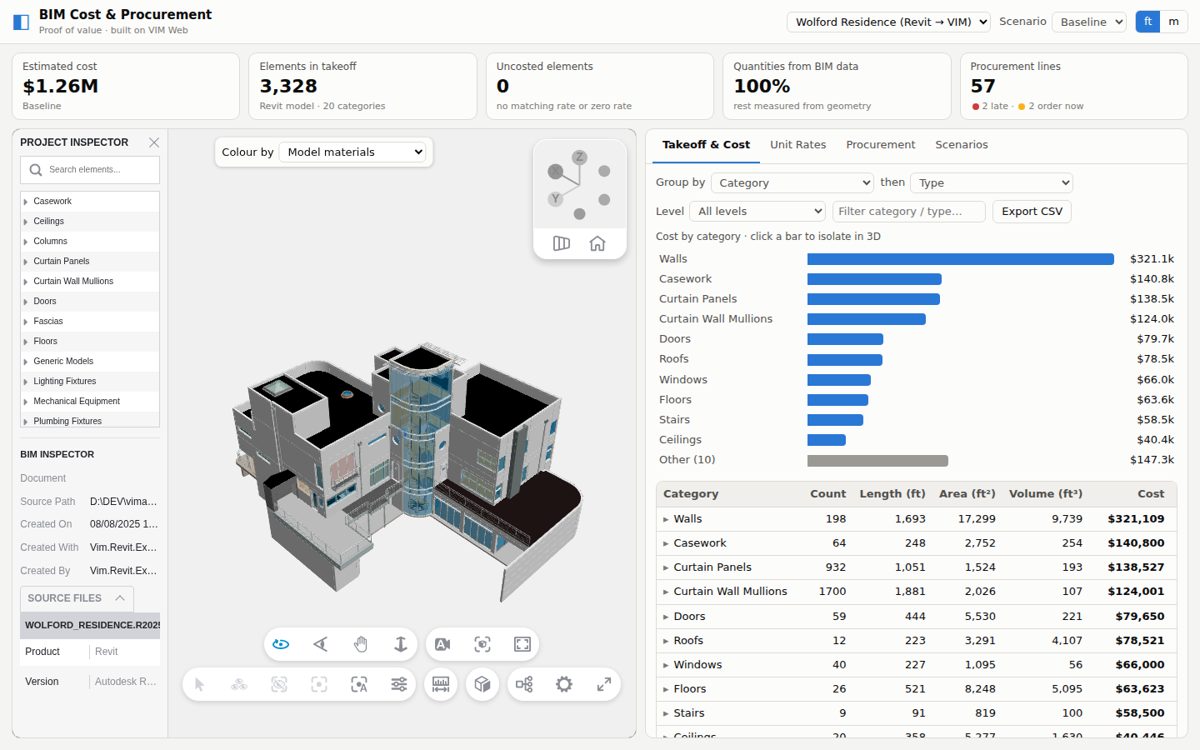Click the Procurement lines summary card
Screen dimensions: 1200x750
click(x=1073, y=86)
